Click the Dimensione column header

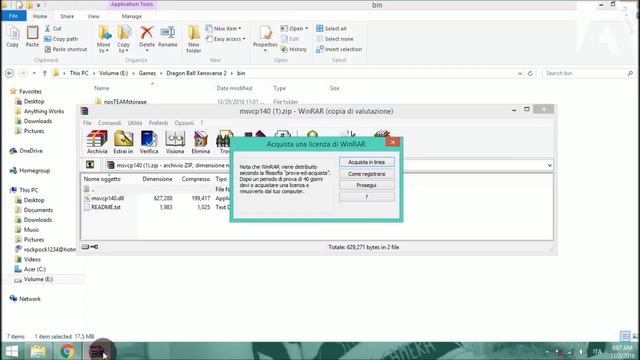pyautogui.click(x=157, y=179)
